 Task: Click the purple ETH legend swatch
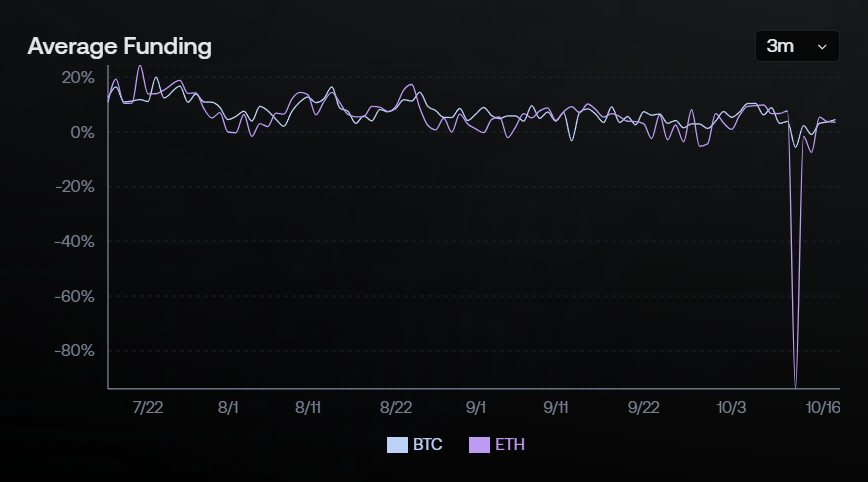[x=479, y=445]
